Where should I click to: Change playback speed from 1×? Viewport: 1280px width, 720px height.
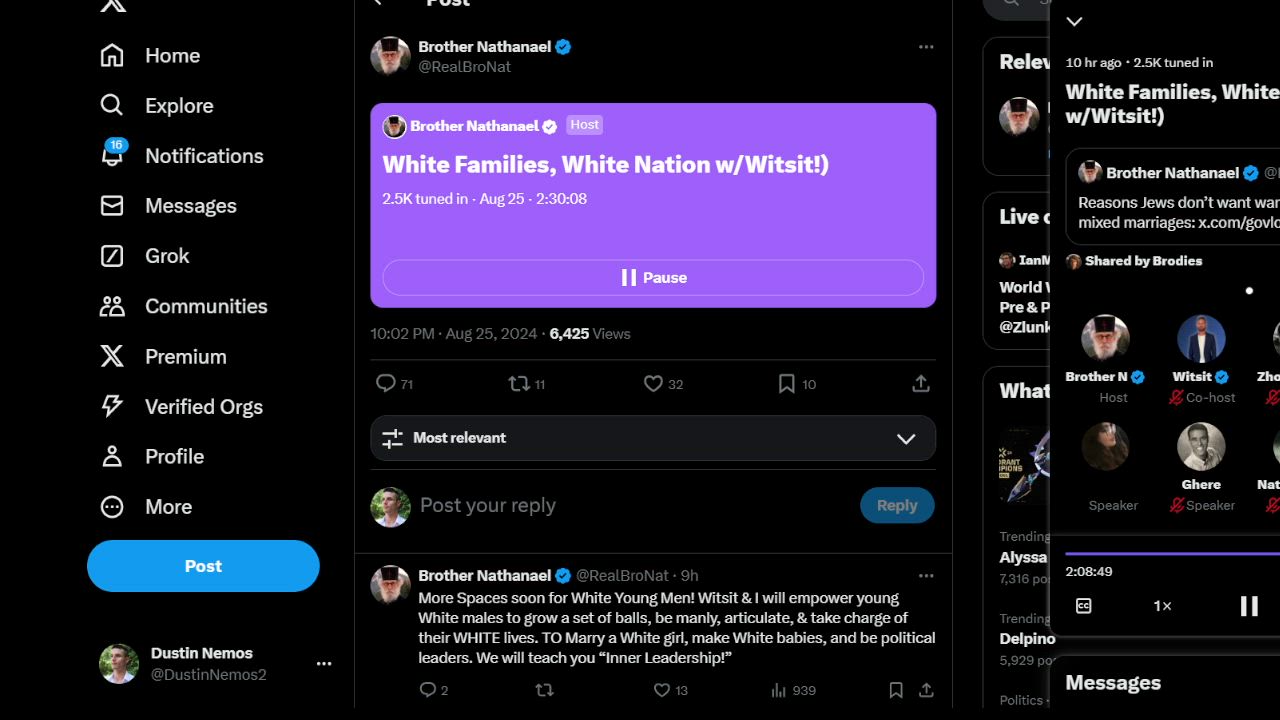[1162, 606]
